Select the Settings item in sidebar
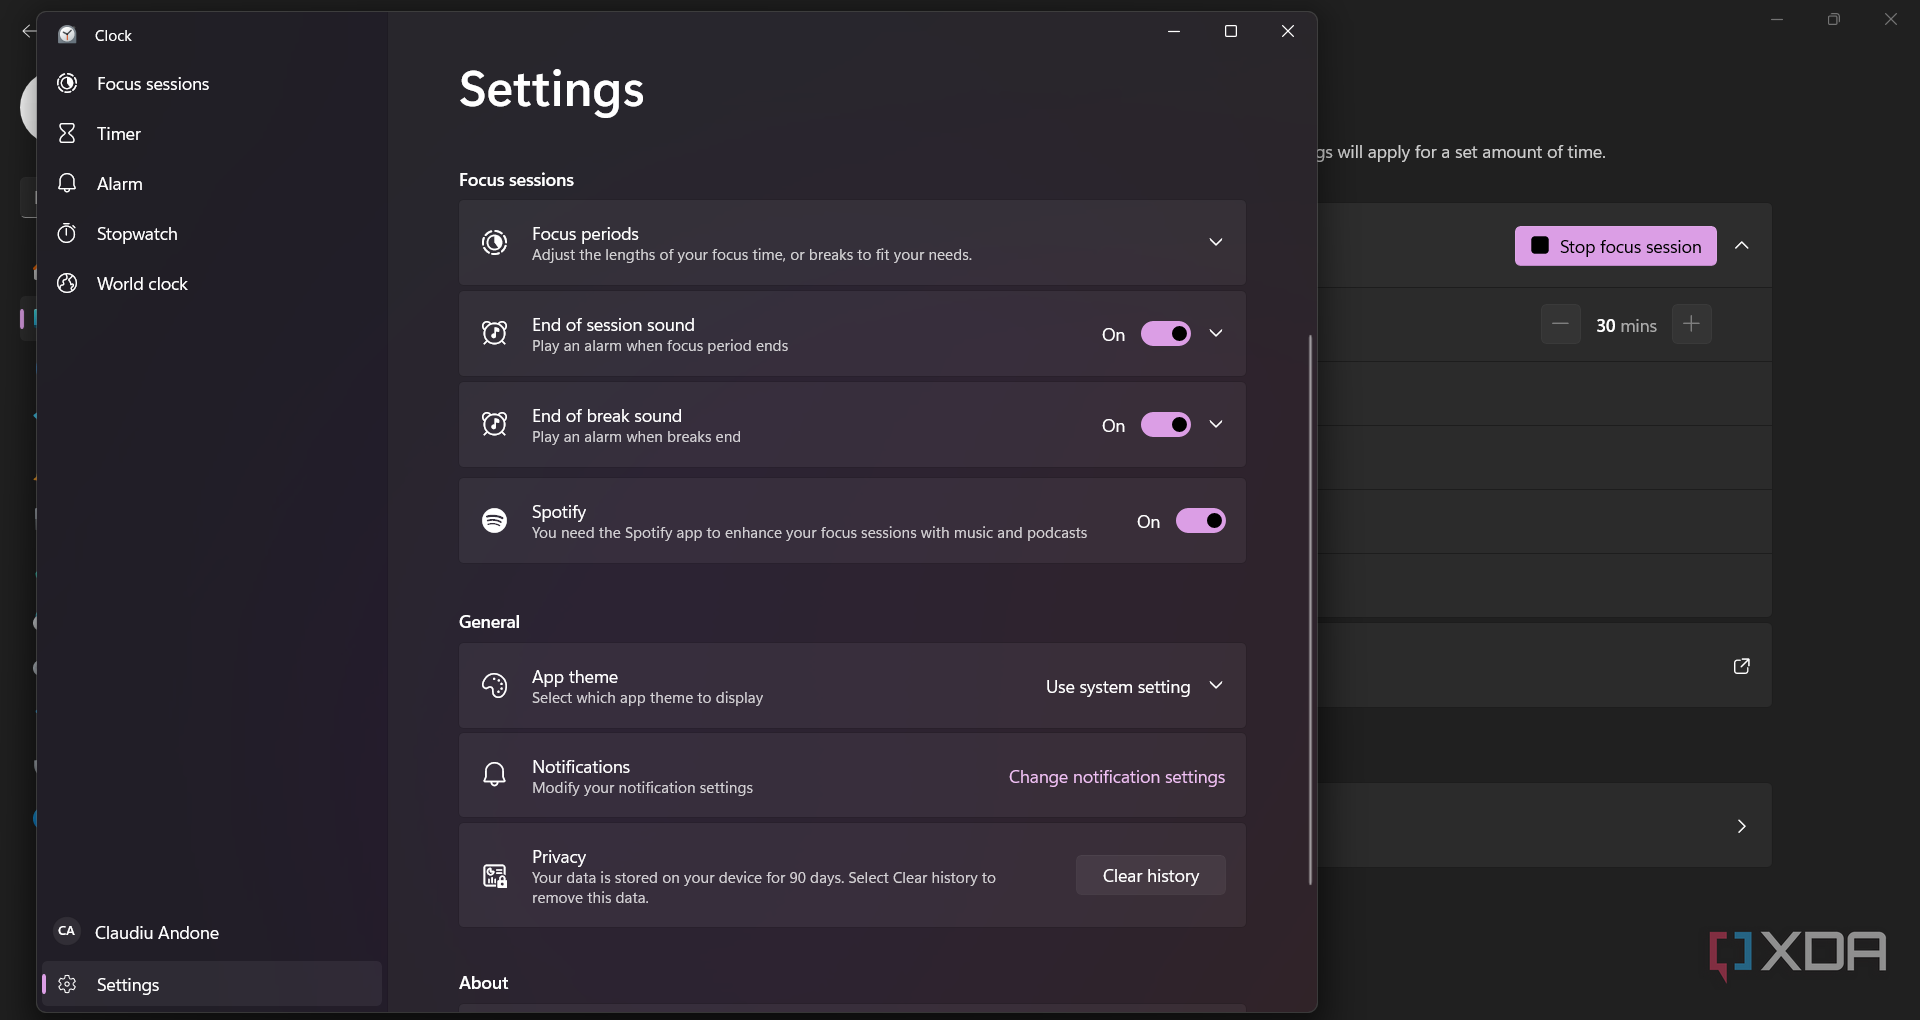 [210, 984]
